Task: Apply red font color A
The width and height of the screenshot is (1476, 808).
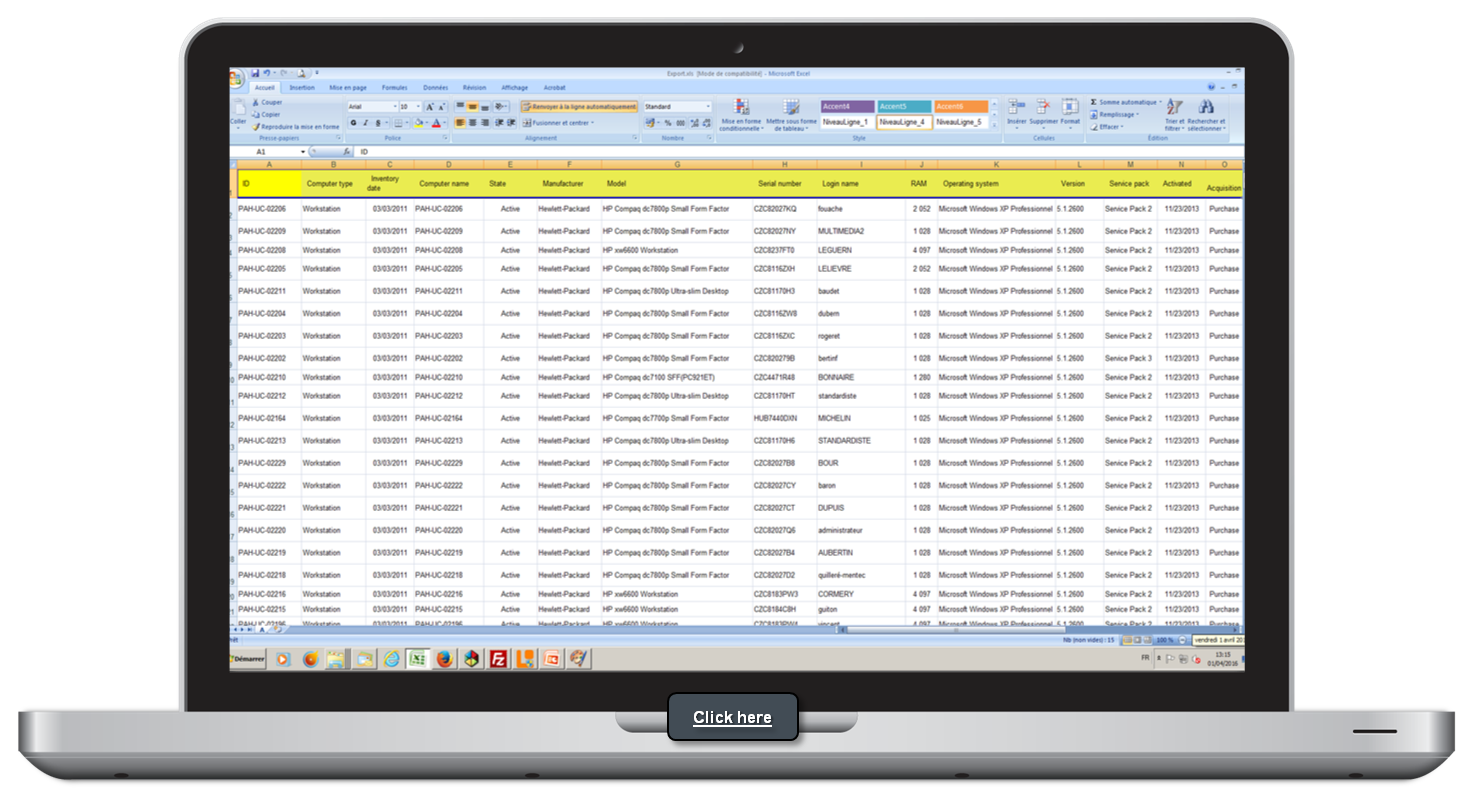Action: pos(436,123)
